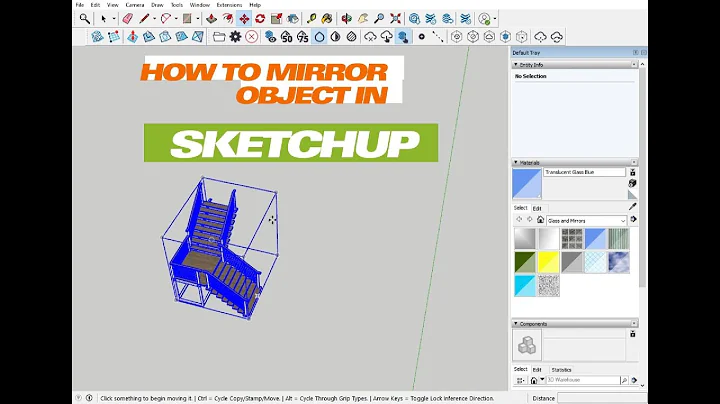Select the Rotate tool

point(260,18)
